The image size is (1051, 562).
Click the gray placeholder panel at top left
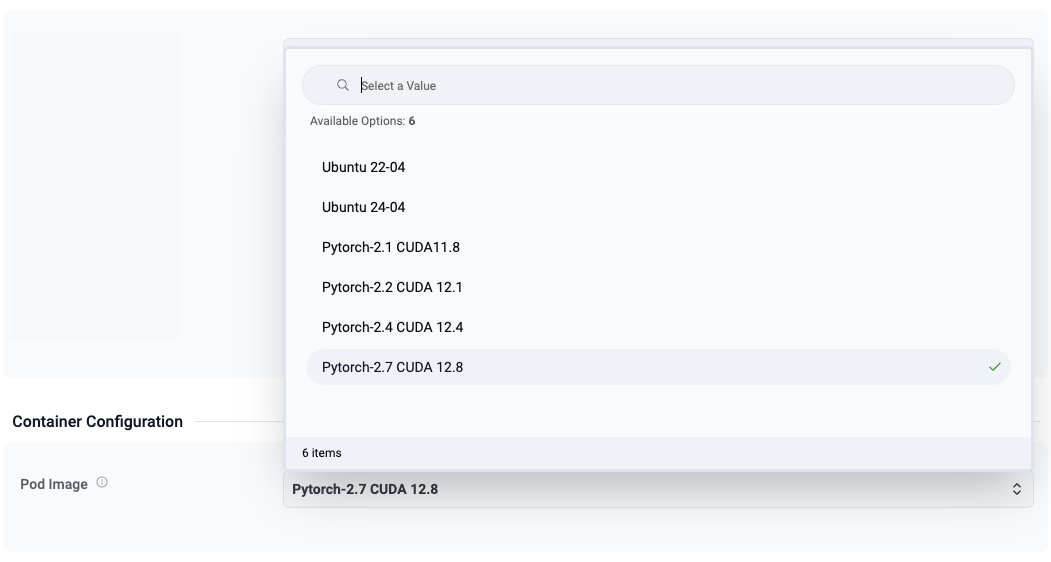coord(92,185)
